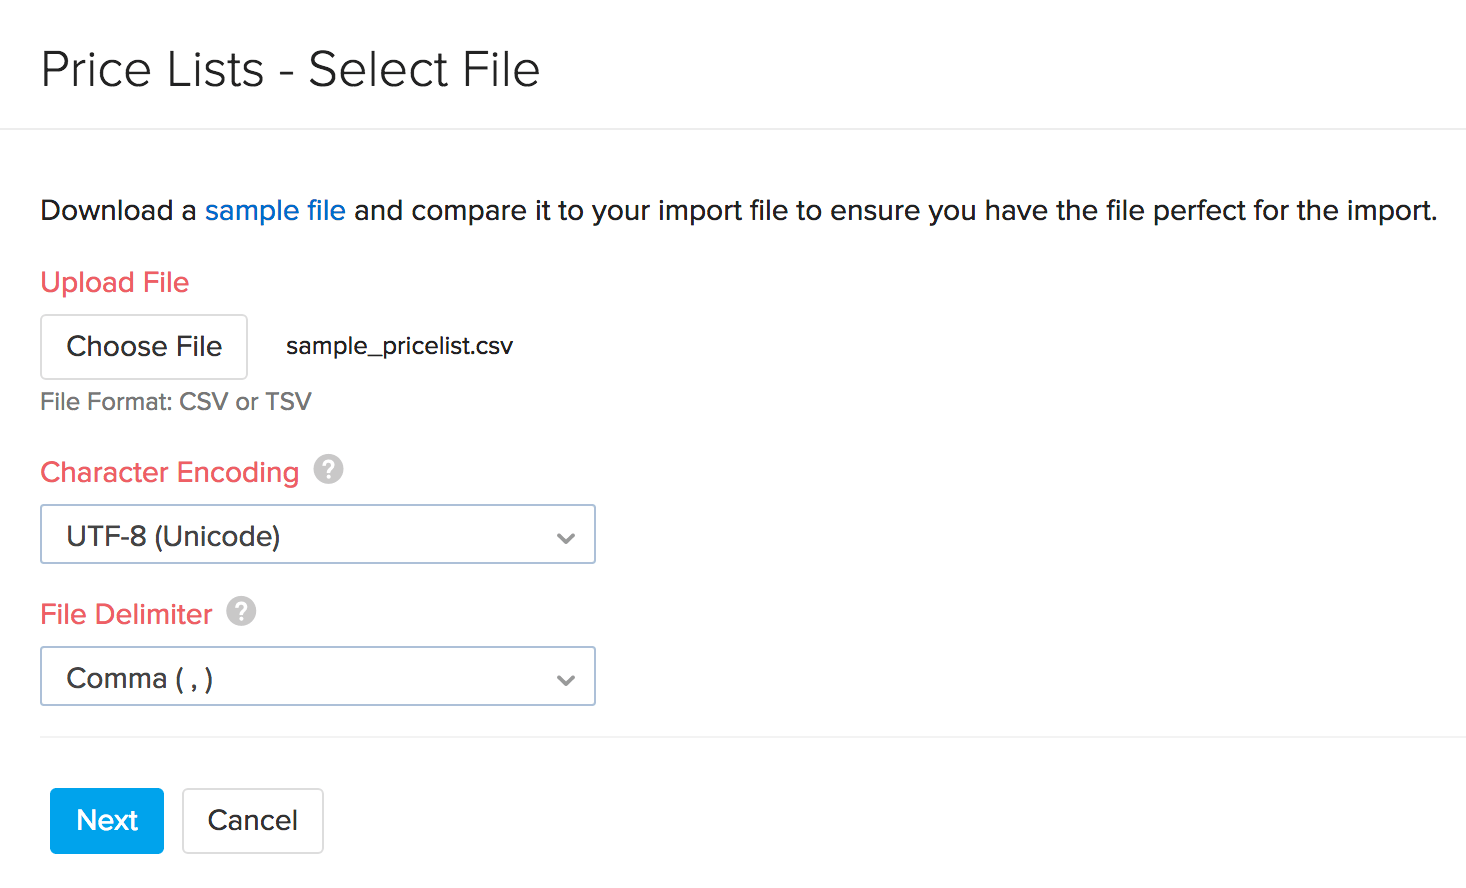Click the File Delimiter label

[126, 613]
